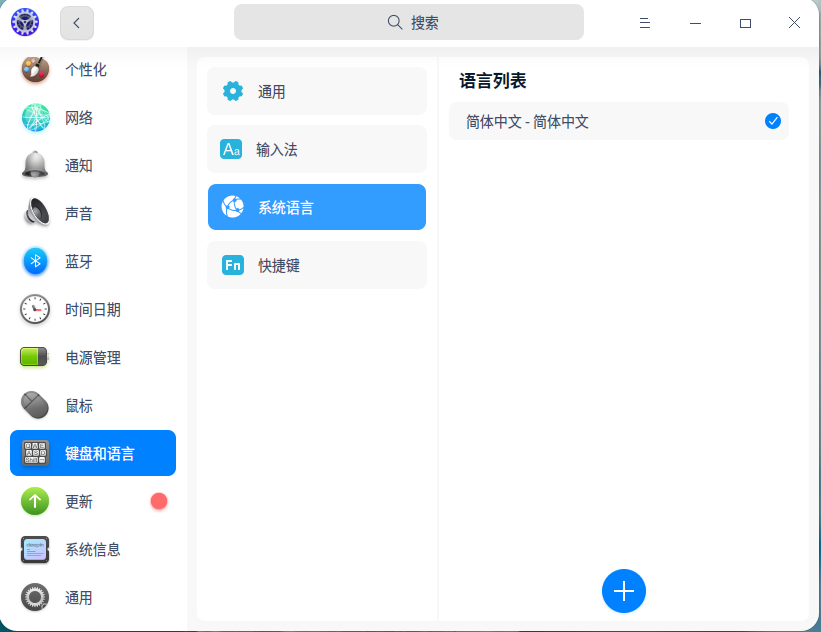Open the 时间日期 settings label

[x=93, y=309]
